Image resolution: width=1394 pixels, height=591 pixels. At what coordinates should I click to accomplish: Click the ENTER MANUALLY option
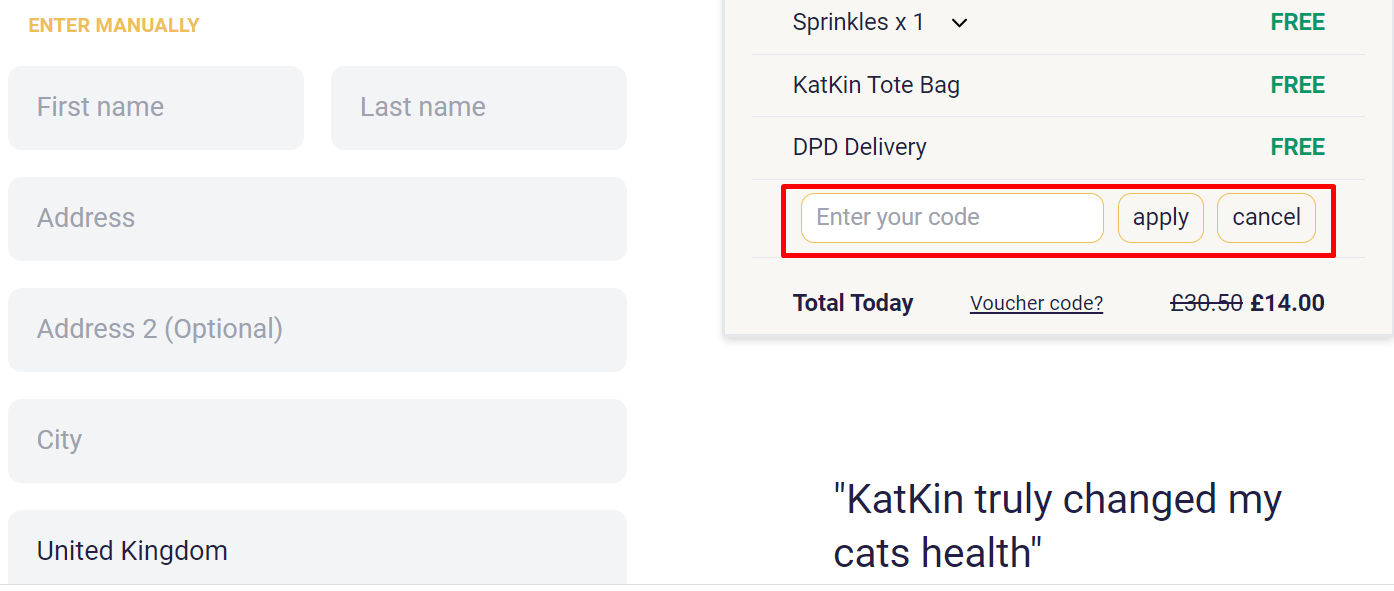[113, 25]
